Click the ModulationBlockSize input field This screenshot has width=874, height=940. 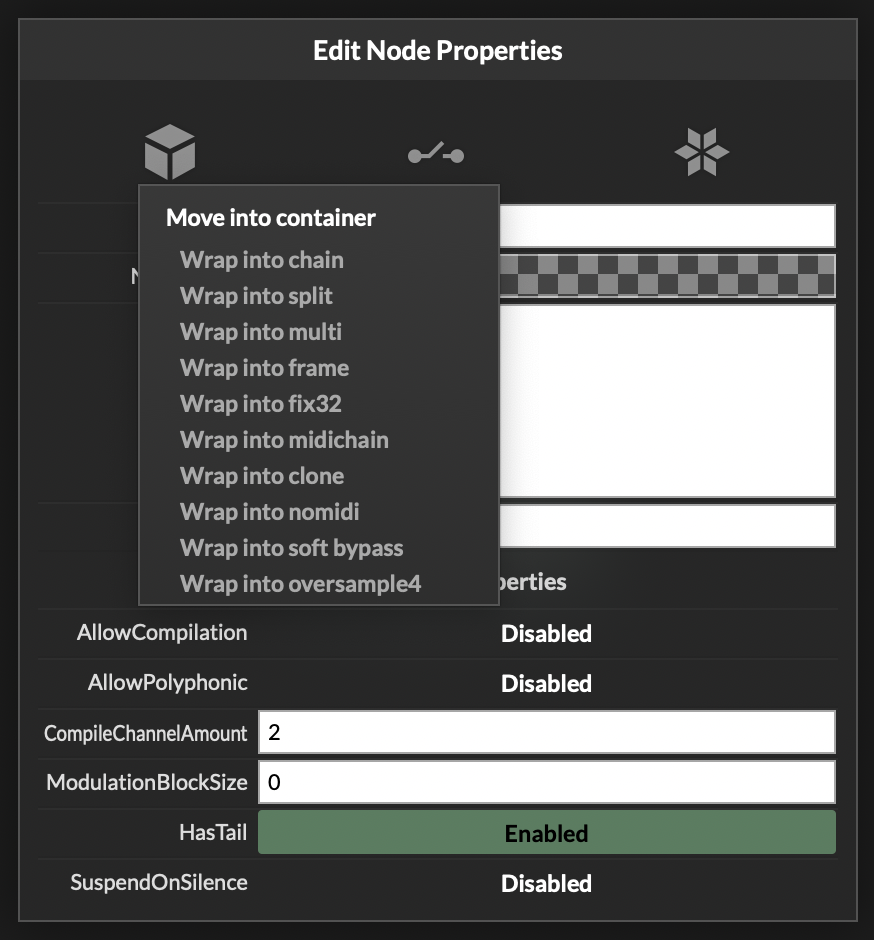pyautogui.click(x=547, y=782)
